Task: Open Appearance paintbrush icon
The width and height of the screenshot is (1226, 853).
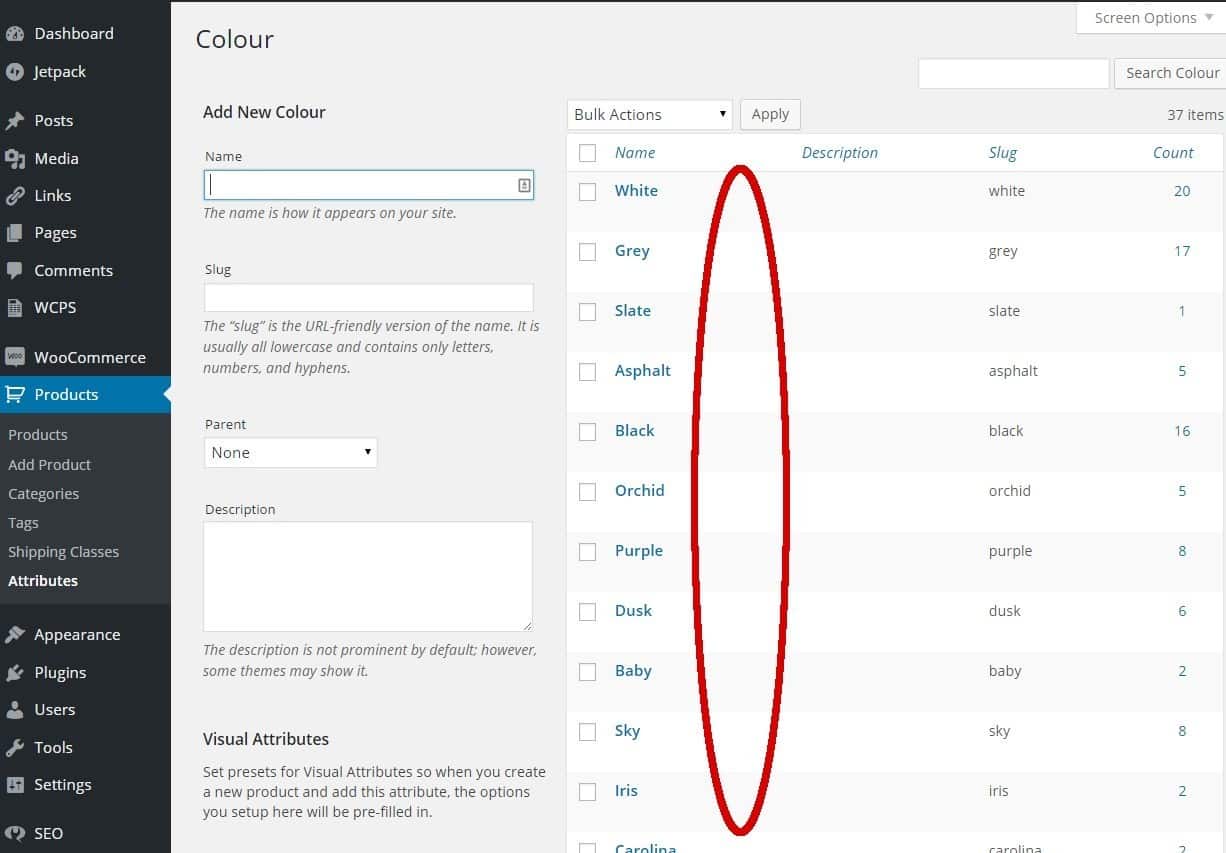Action: [x=14, y=635]
